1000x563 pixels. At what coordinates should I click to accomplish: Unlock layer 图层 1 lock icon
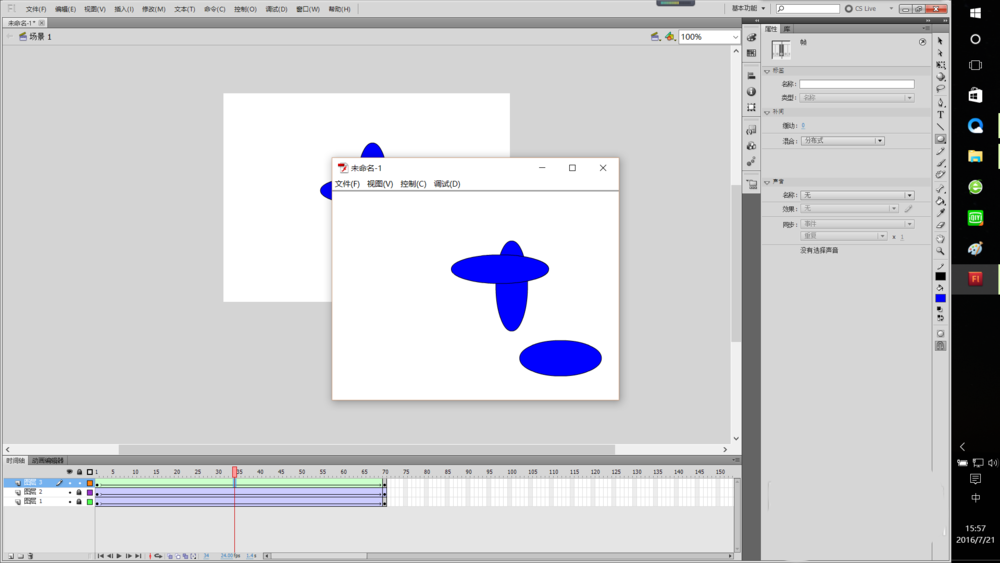click(79, 502)
